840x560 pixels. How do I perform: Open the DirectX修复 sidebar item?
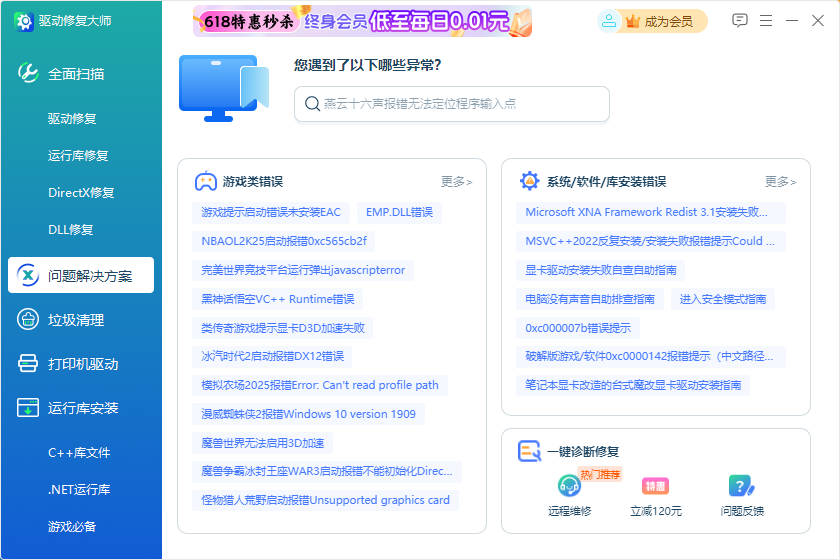(x=81, y=192)
